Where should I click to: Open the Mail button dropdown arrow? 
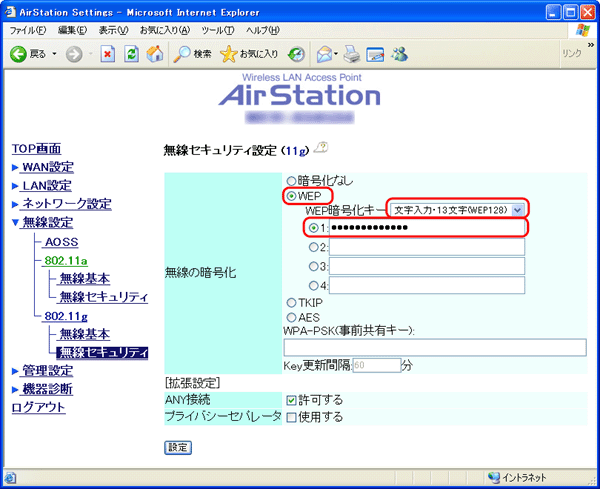click(x=336, y=54)
